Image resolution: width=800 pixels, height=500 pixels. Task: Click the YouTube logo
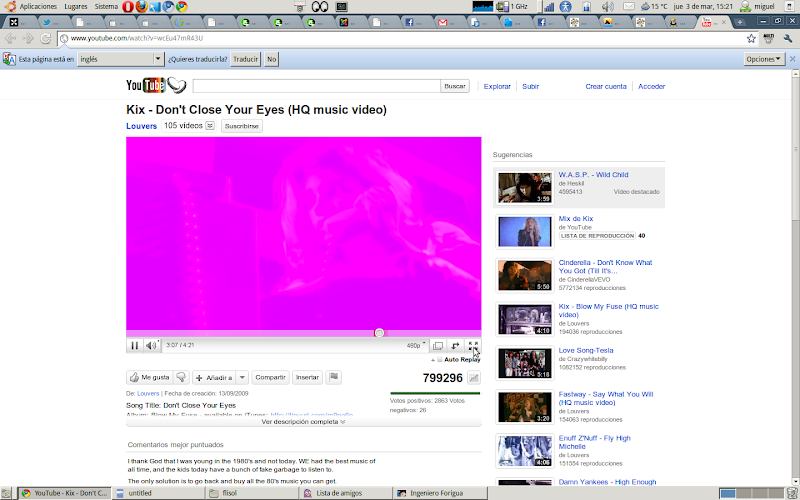click(156, 85)
